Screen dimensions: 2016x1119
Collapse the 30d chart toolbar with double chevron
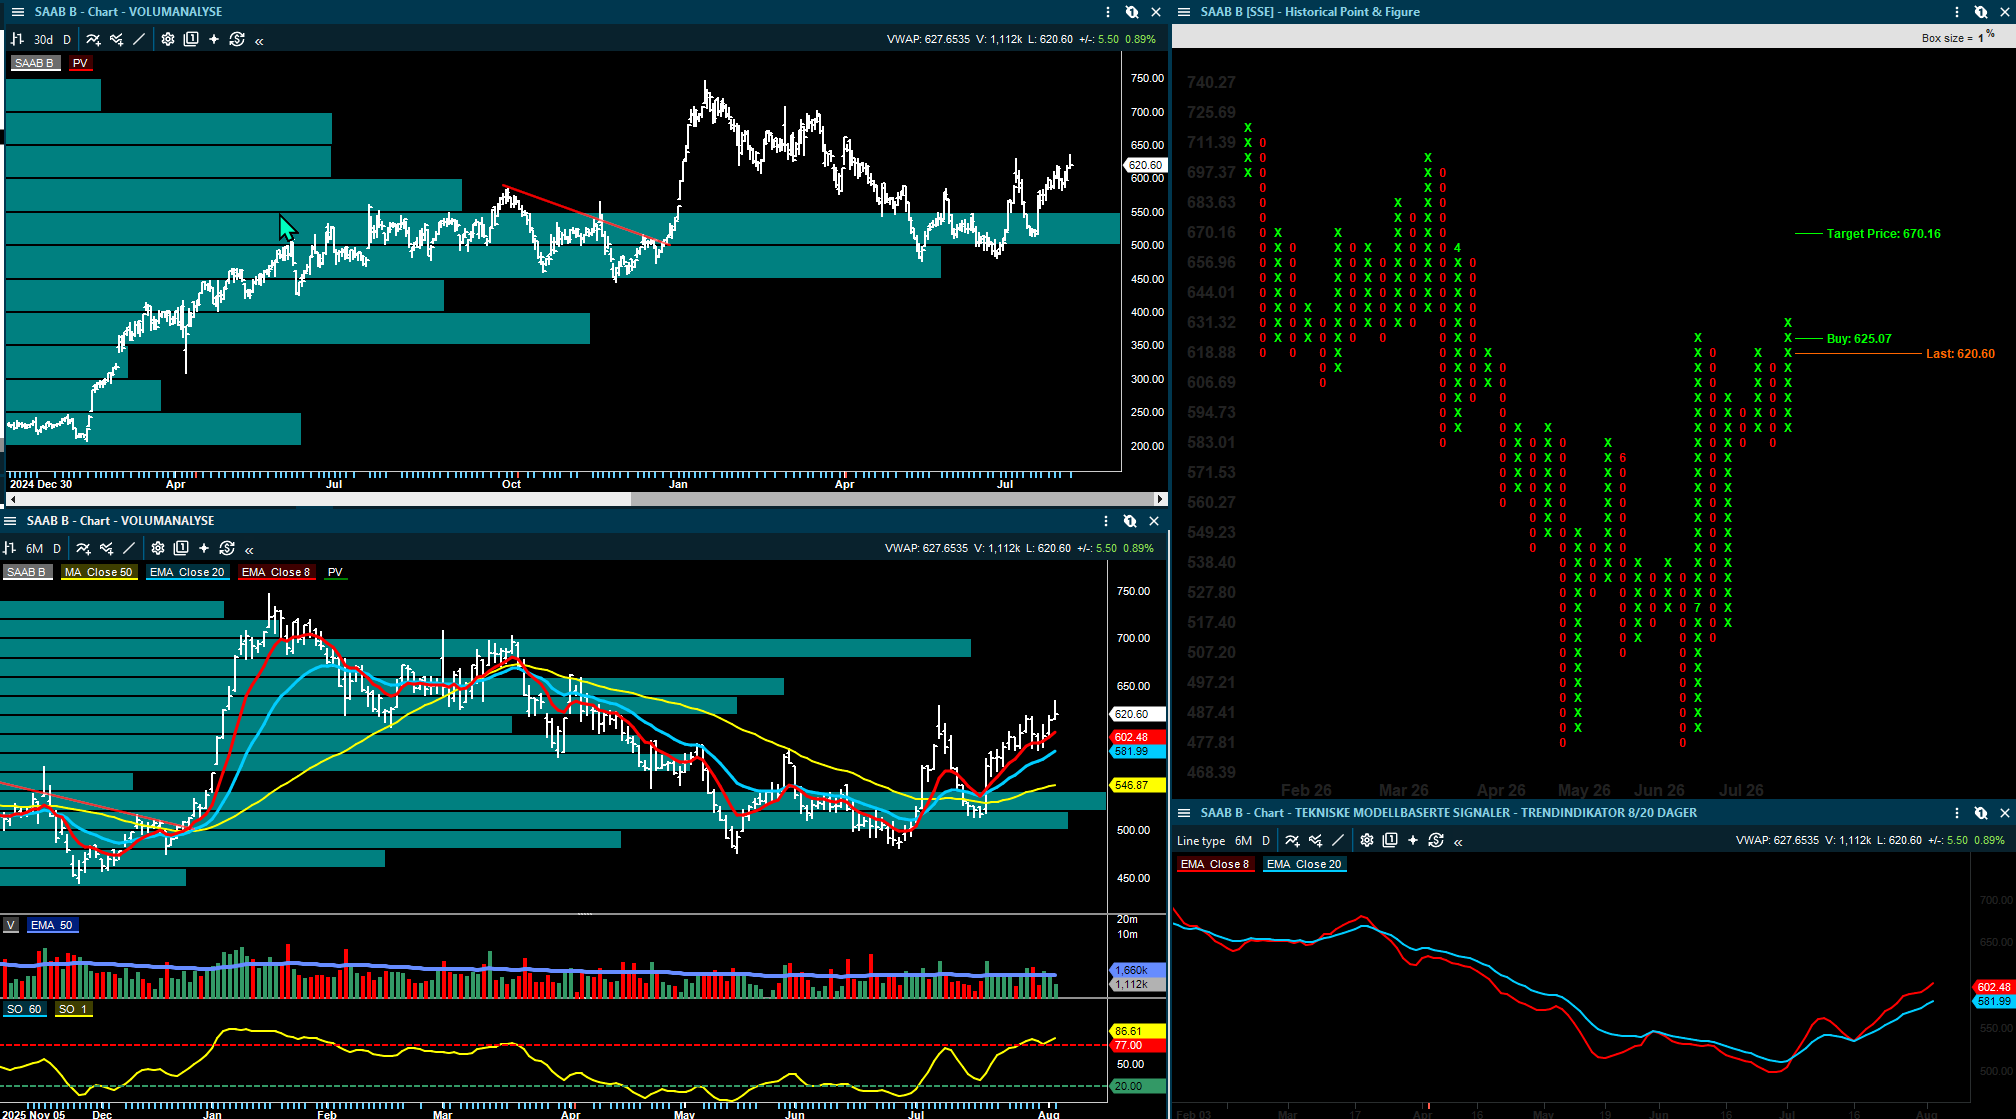pyautogui.click(x=260, y=41)
